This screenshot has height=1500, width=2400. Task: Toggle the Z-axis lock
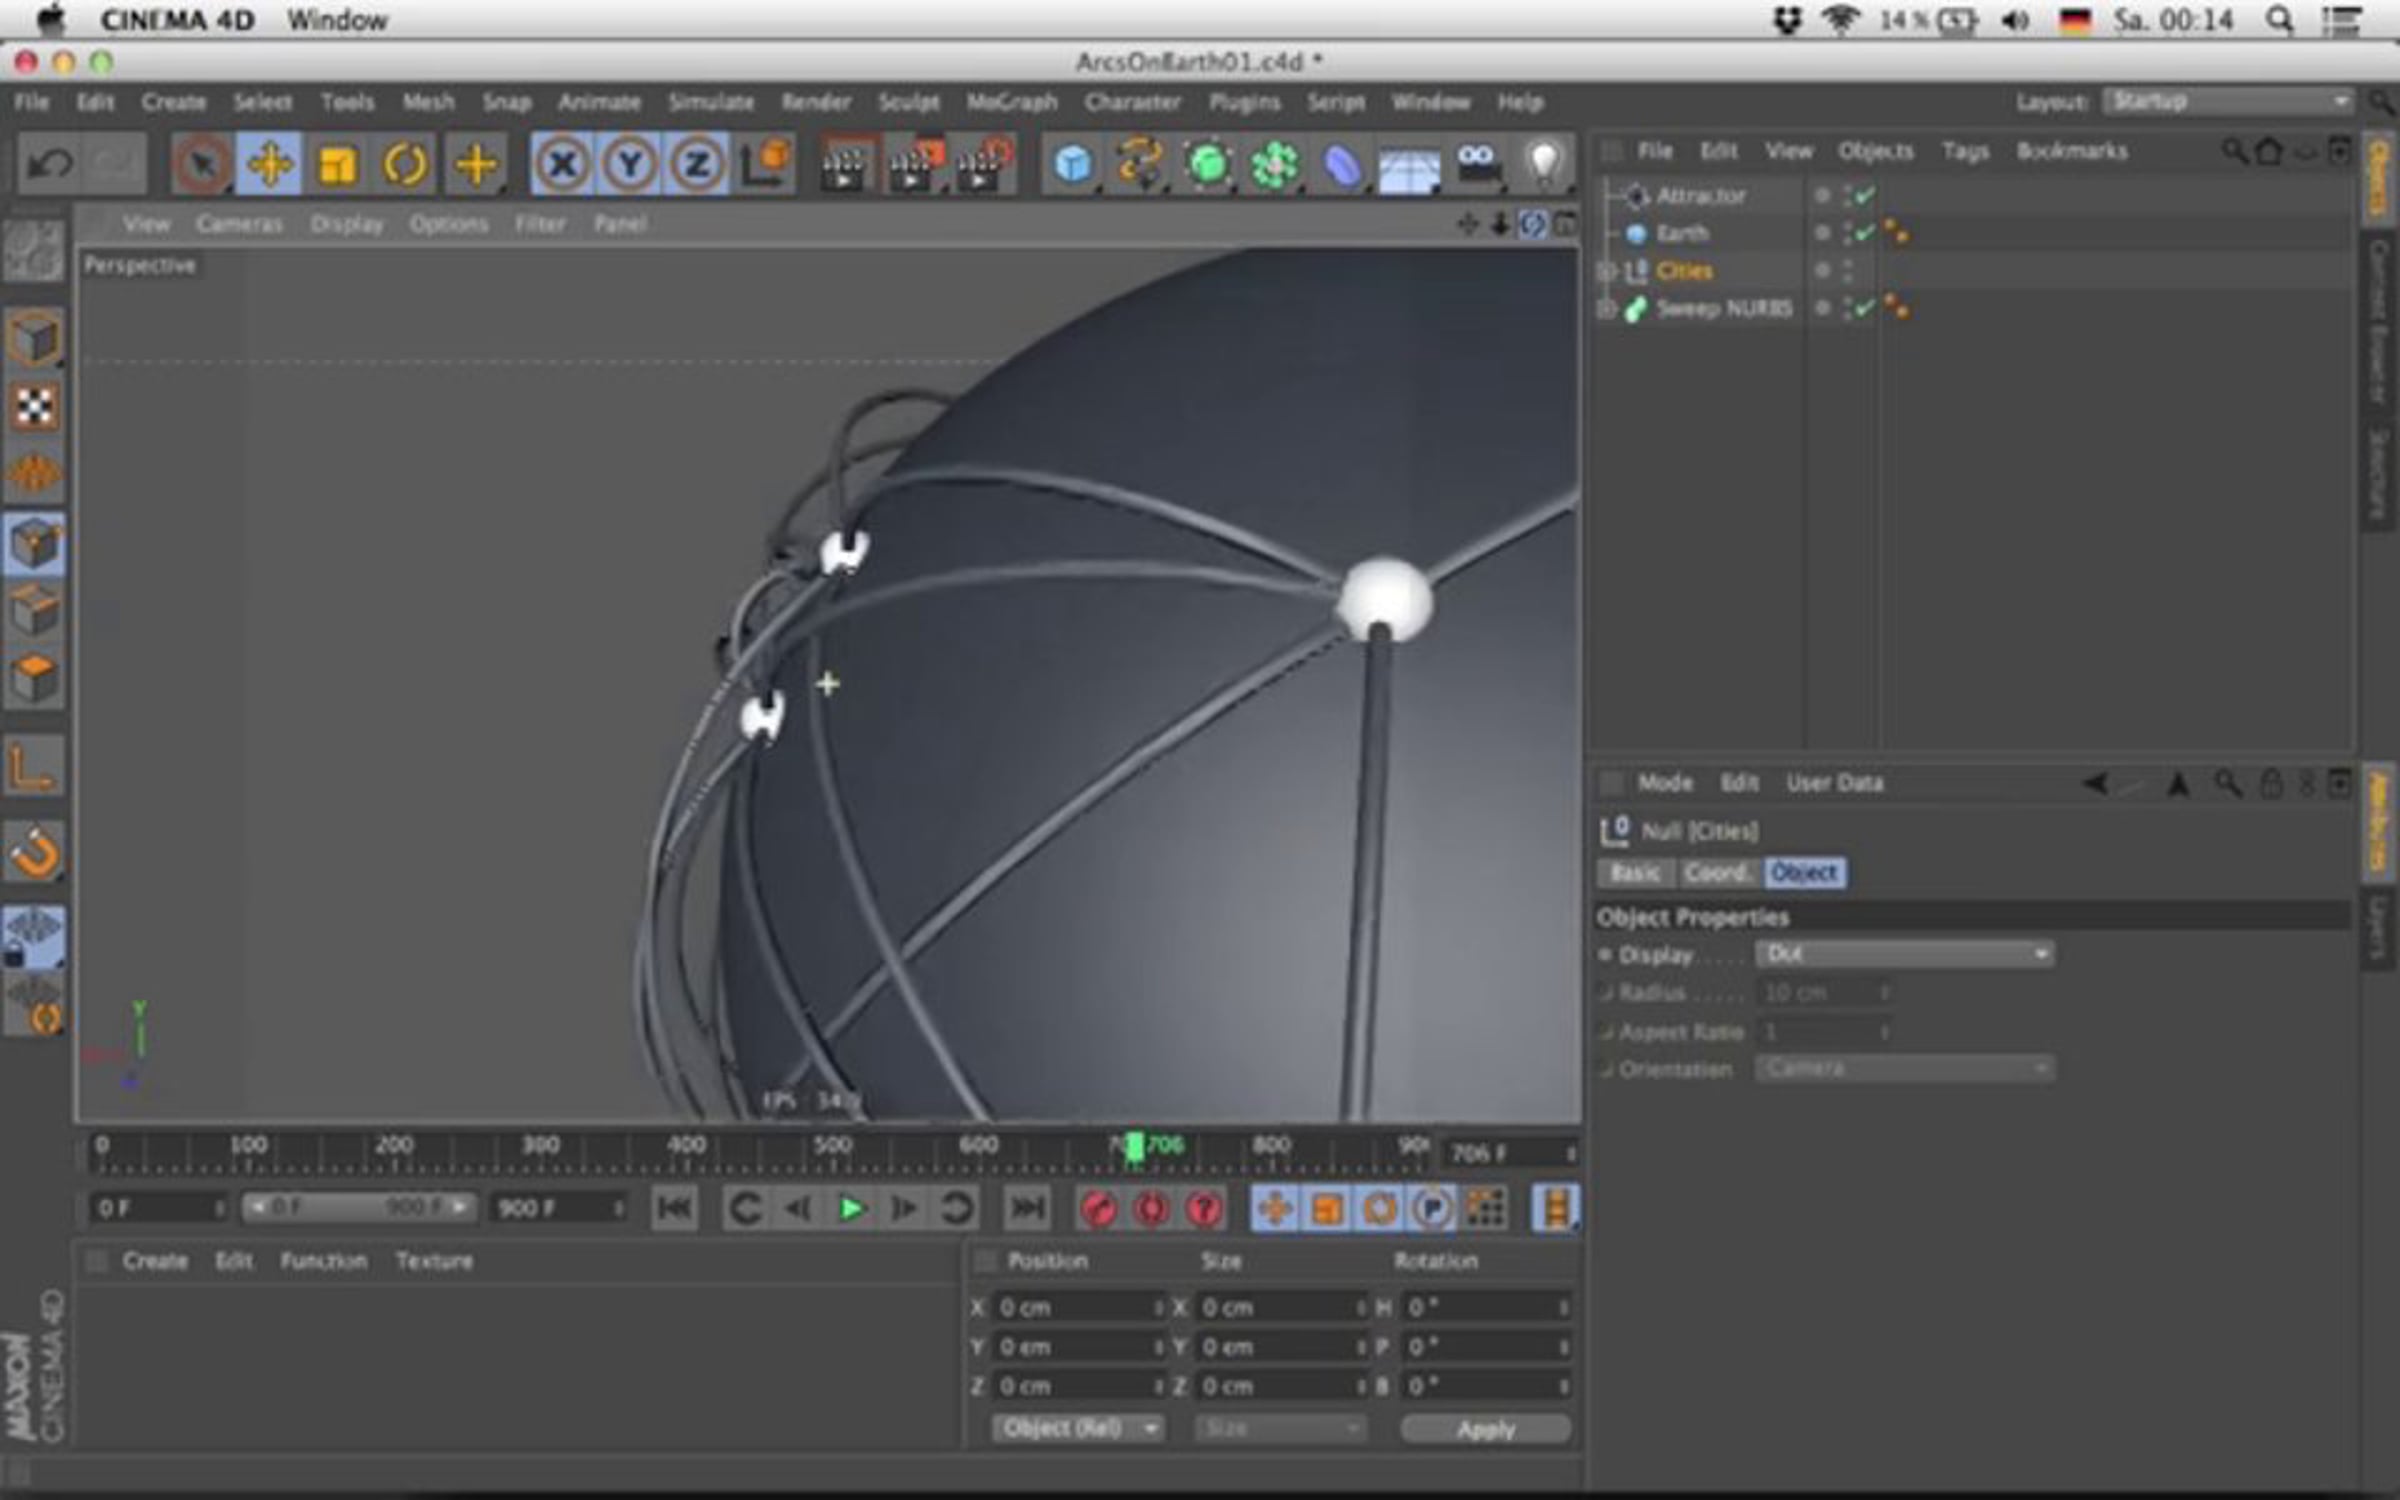pos(696,164)
